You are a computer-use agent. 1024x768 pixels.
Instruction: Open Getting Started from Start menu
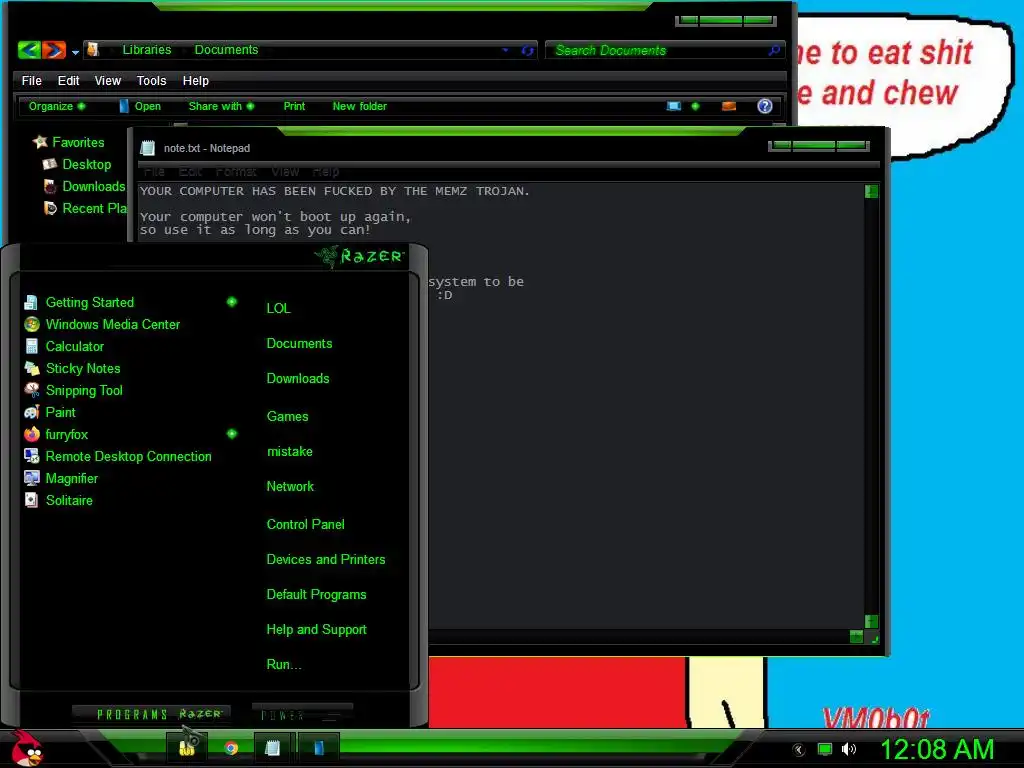click(x=89, y=302)
